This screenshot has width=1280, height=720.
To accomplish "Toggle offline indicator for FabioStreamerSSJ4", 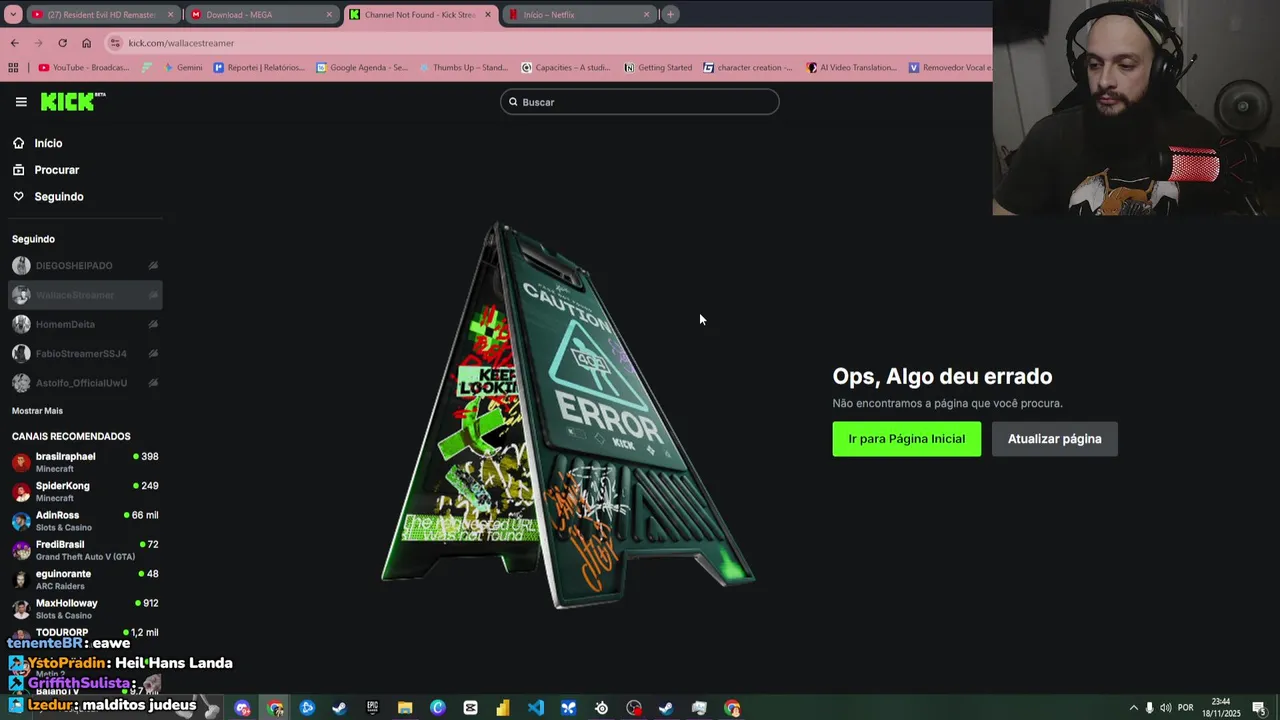I will coord(153,354).
